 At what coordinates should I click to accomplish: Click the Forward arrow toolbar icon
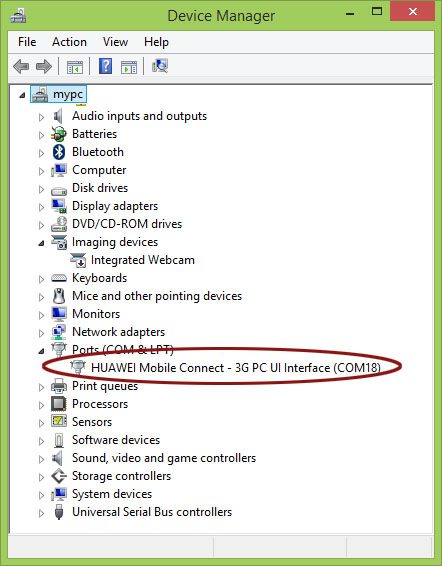click(44, 66)
